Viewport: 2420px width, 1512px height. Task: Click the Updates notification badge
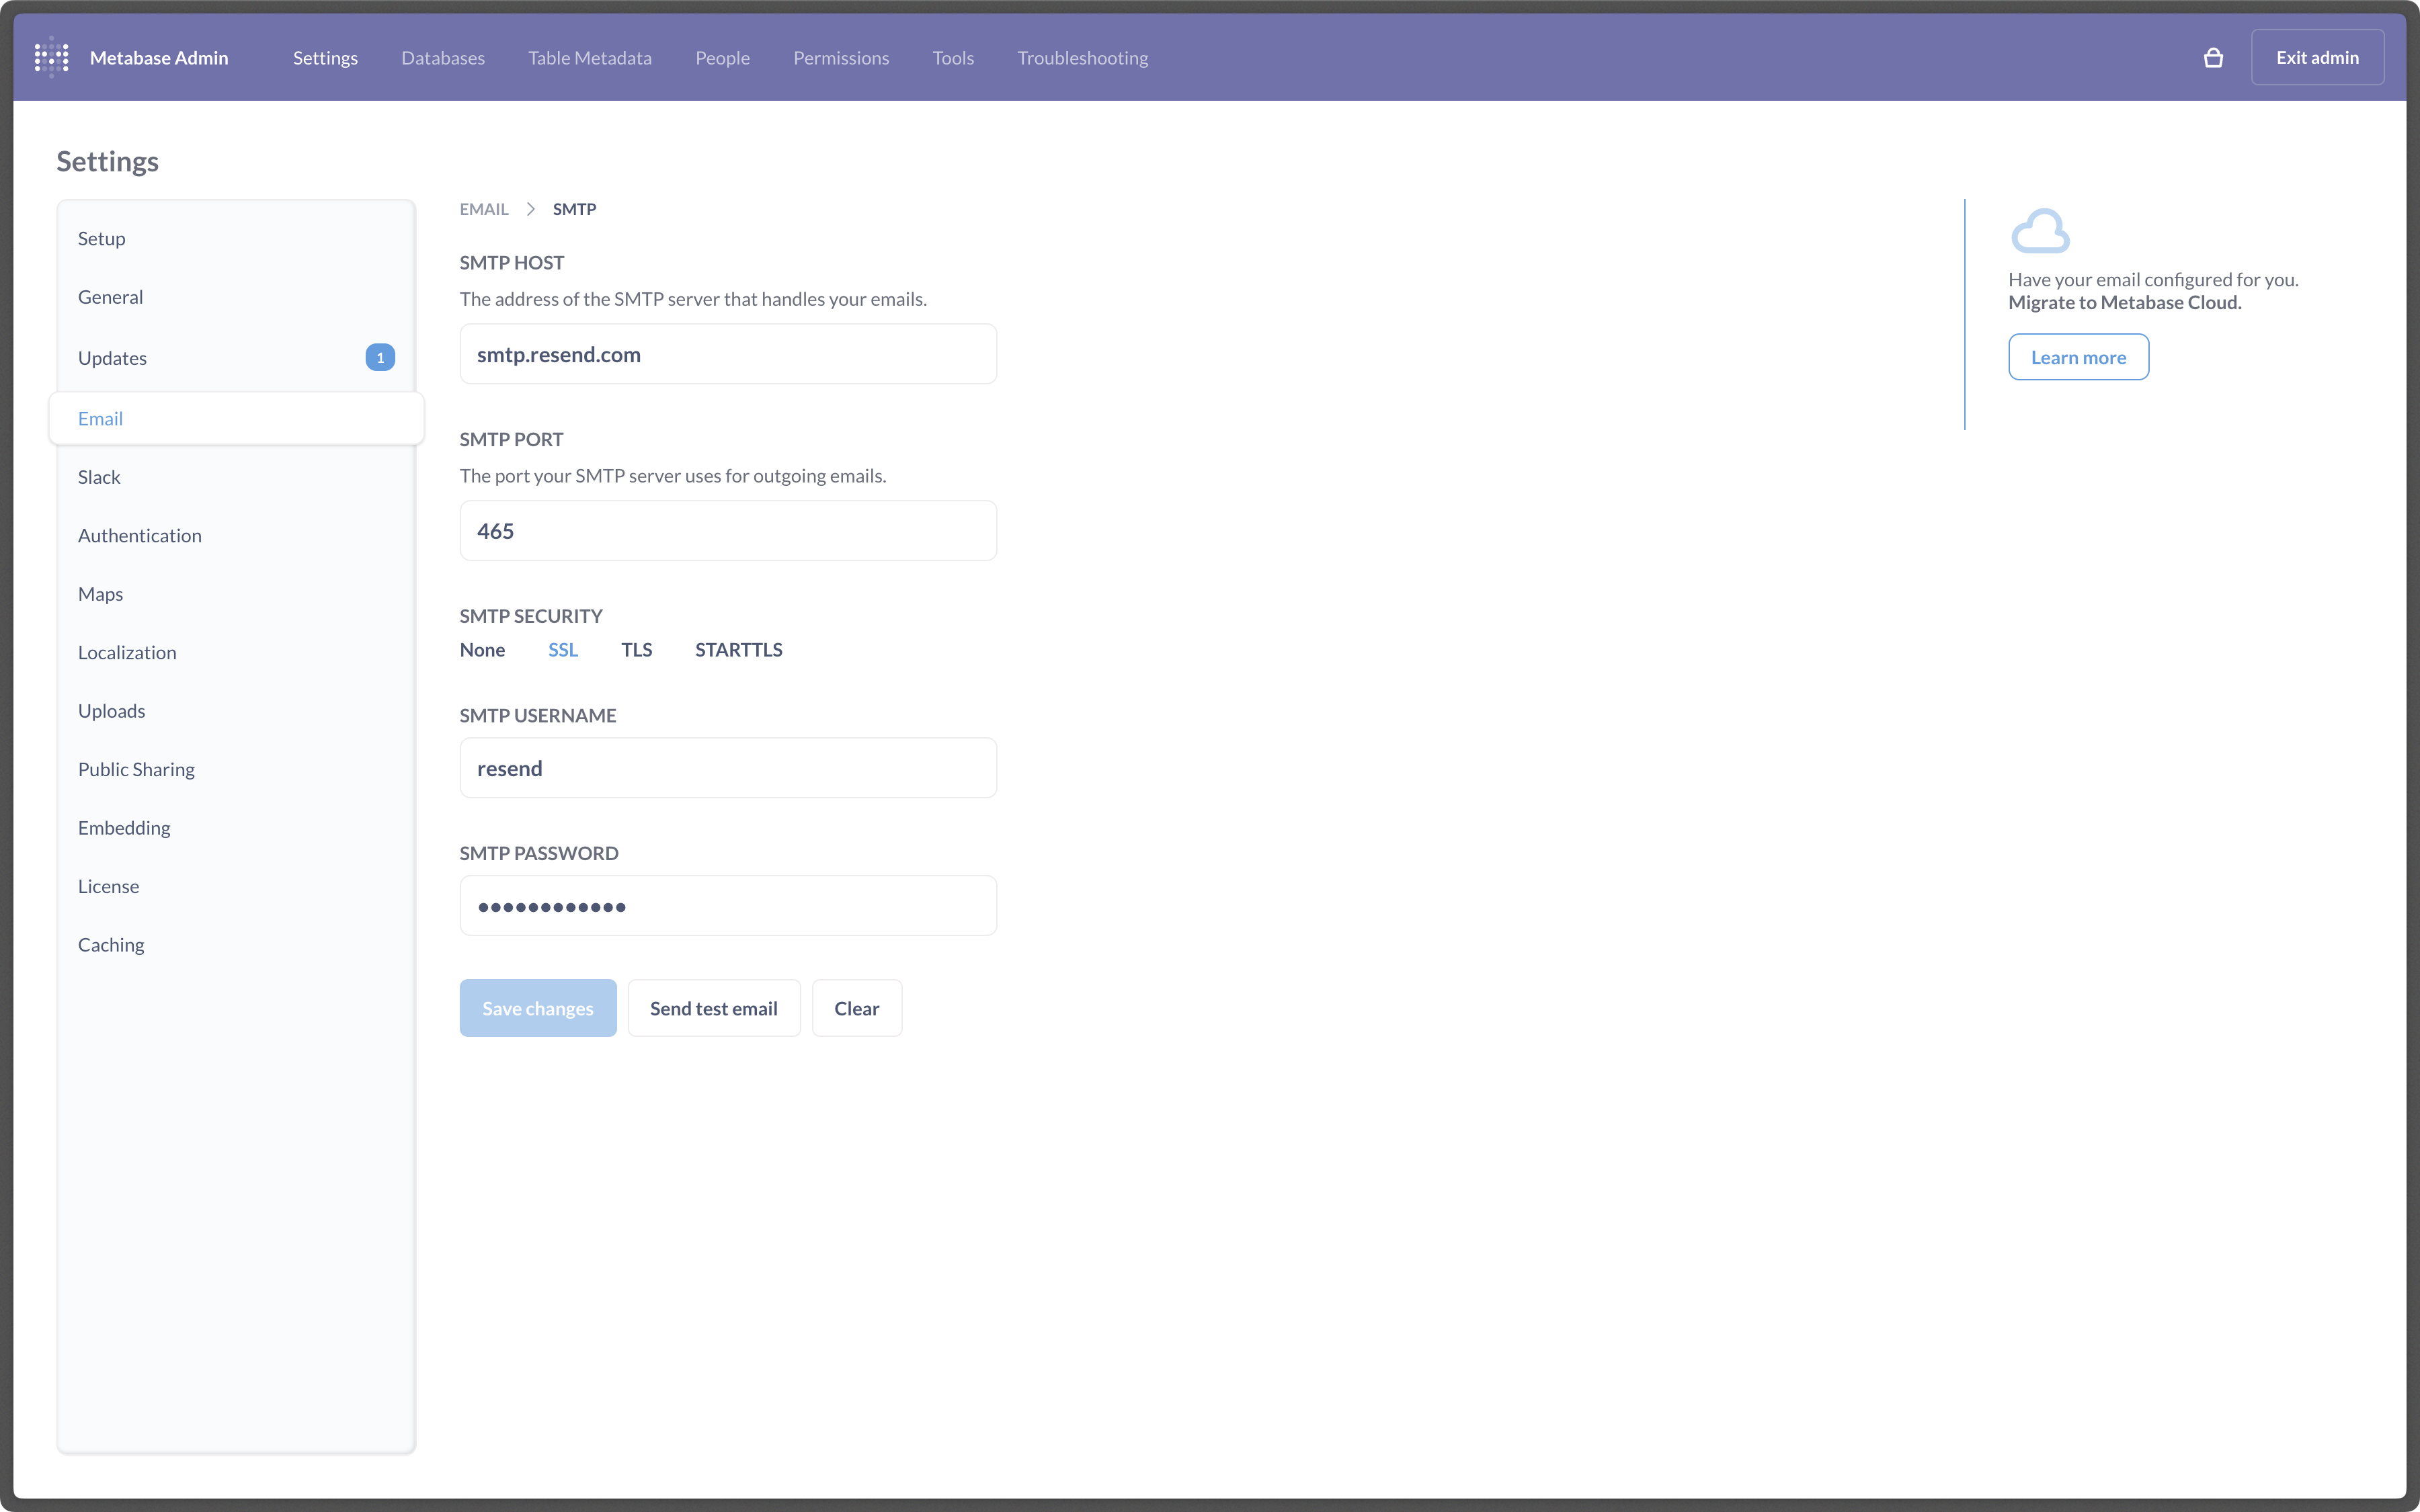380,358
